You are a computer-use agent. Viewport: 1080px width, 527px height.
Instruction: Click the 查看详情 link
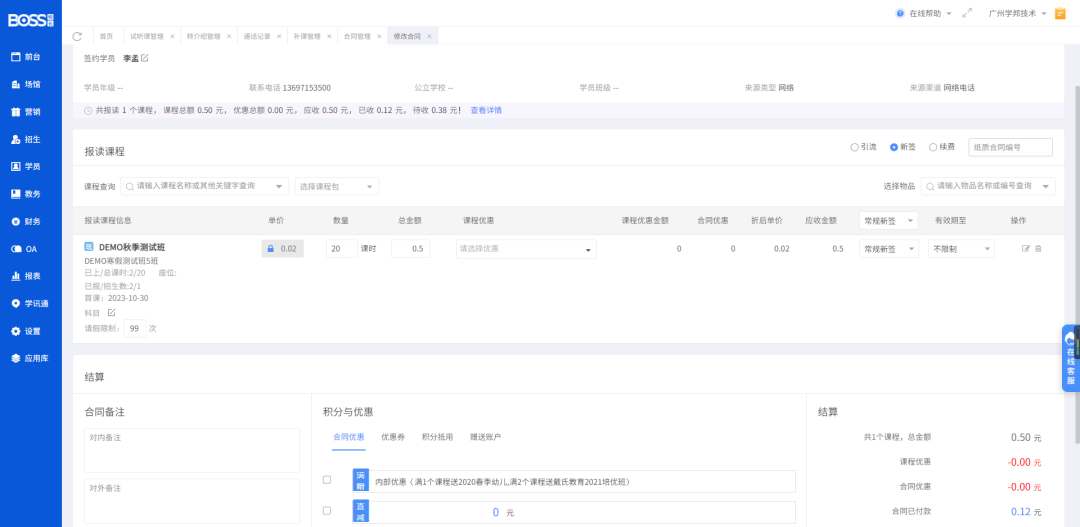click(x=486, y=110)
